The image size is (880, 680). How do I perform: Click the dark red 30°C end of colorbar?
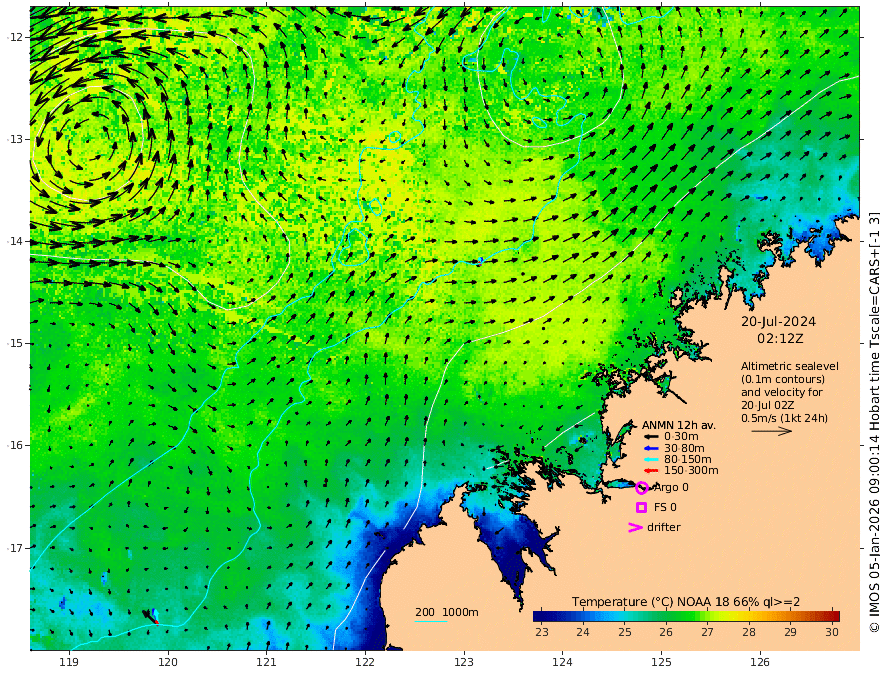[x=835, y=616]
